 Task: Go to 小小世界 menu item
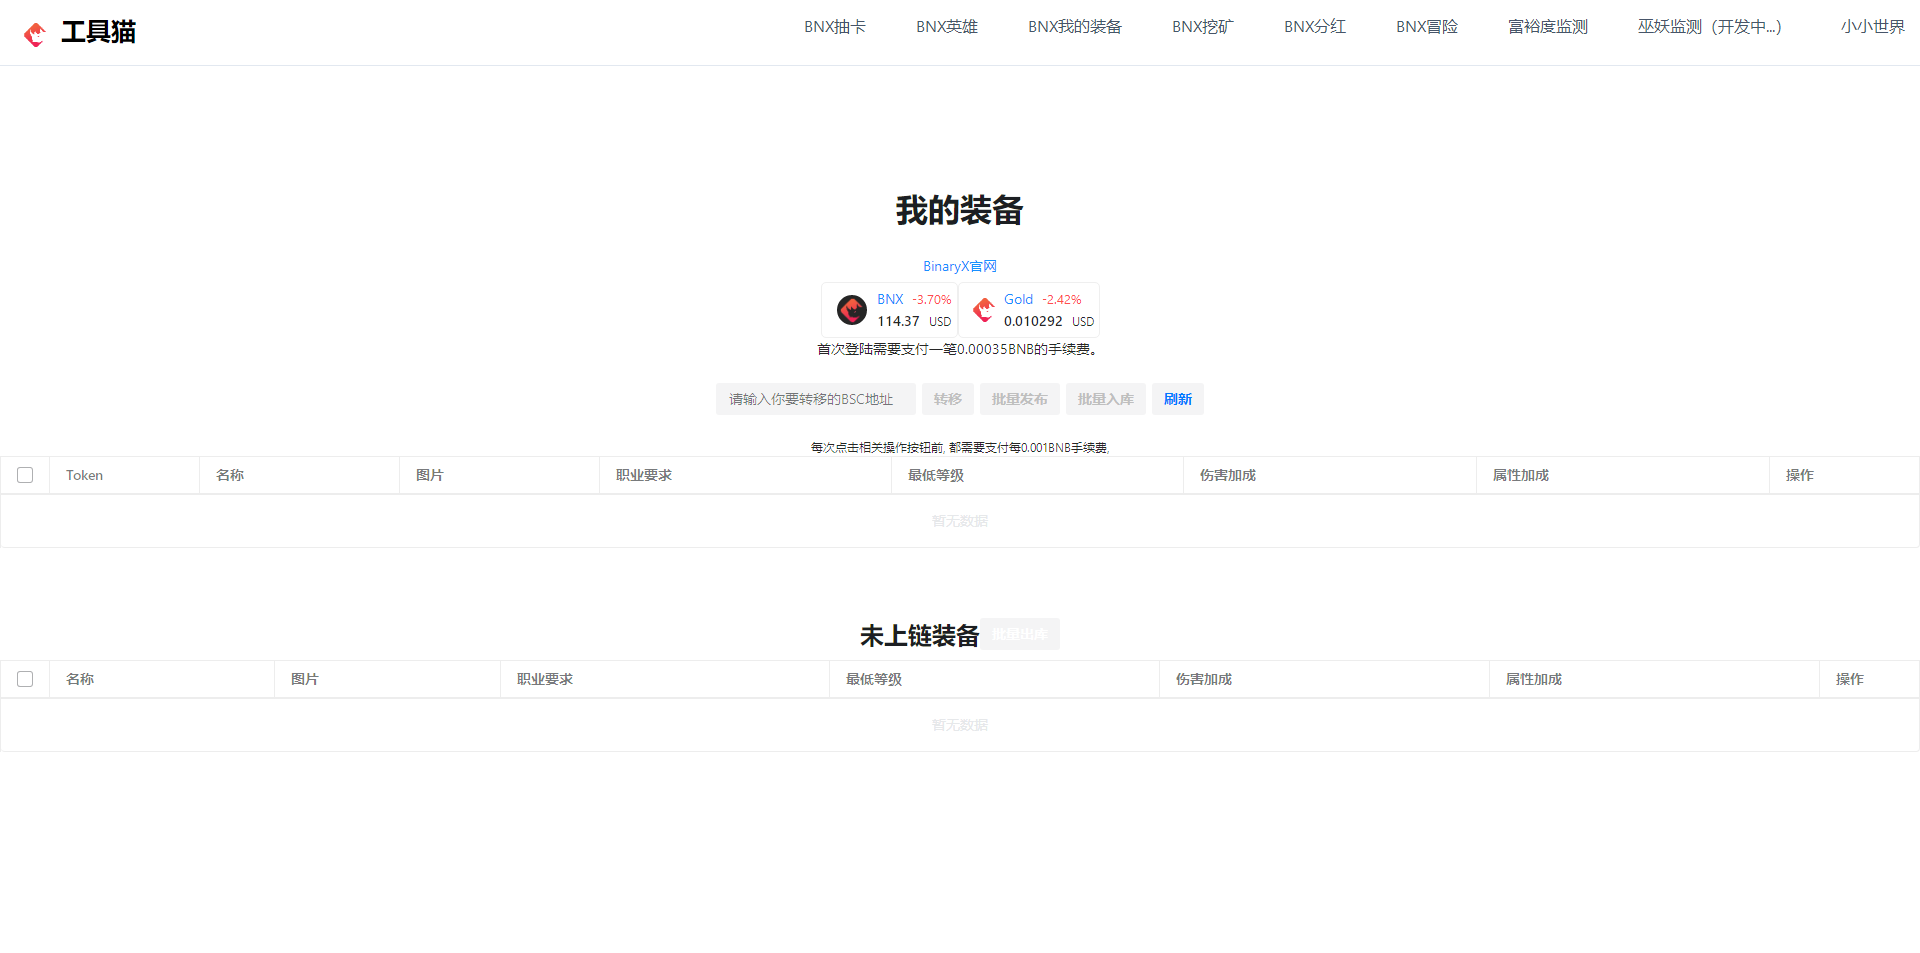point(1873,27)
